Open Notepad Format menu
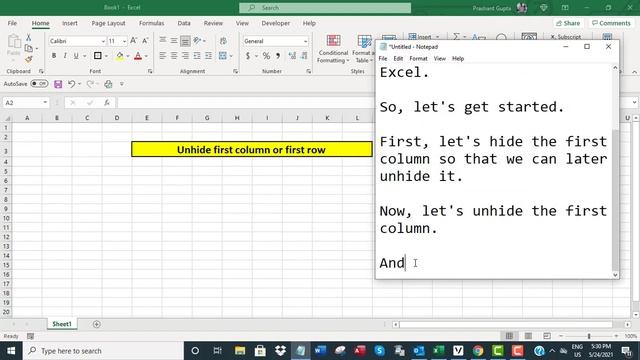The image size is (640, 360). (418, 58)
